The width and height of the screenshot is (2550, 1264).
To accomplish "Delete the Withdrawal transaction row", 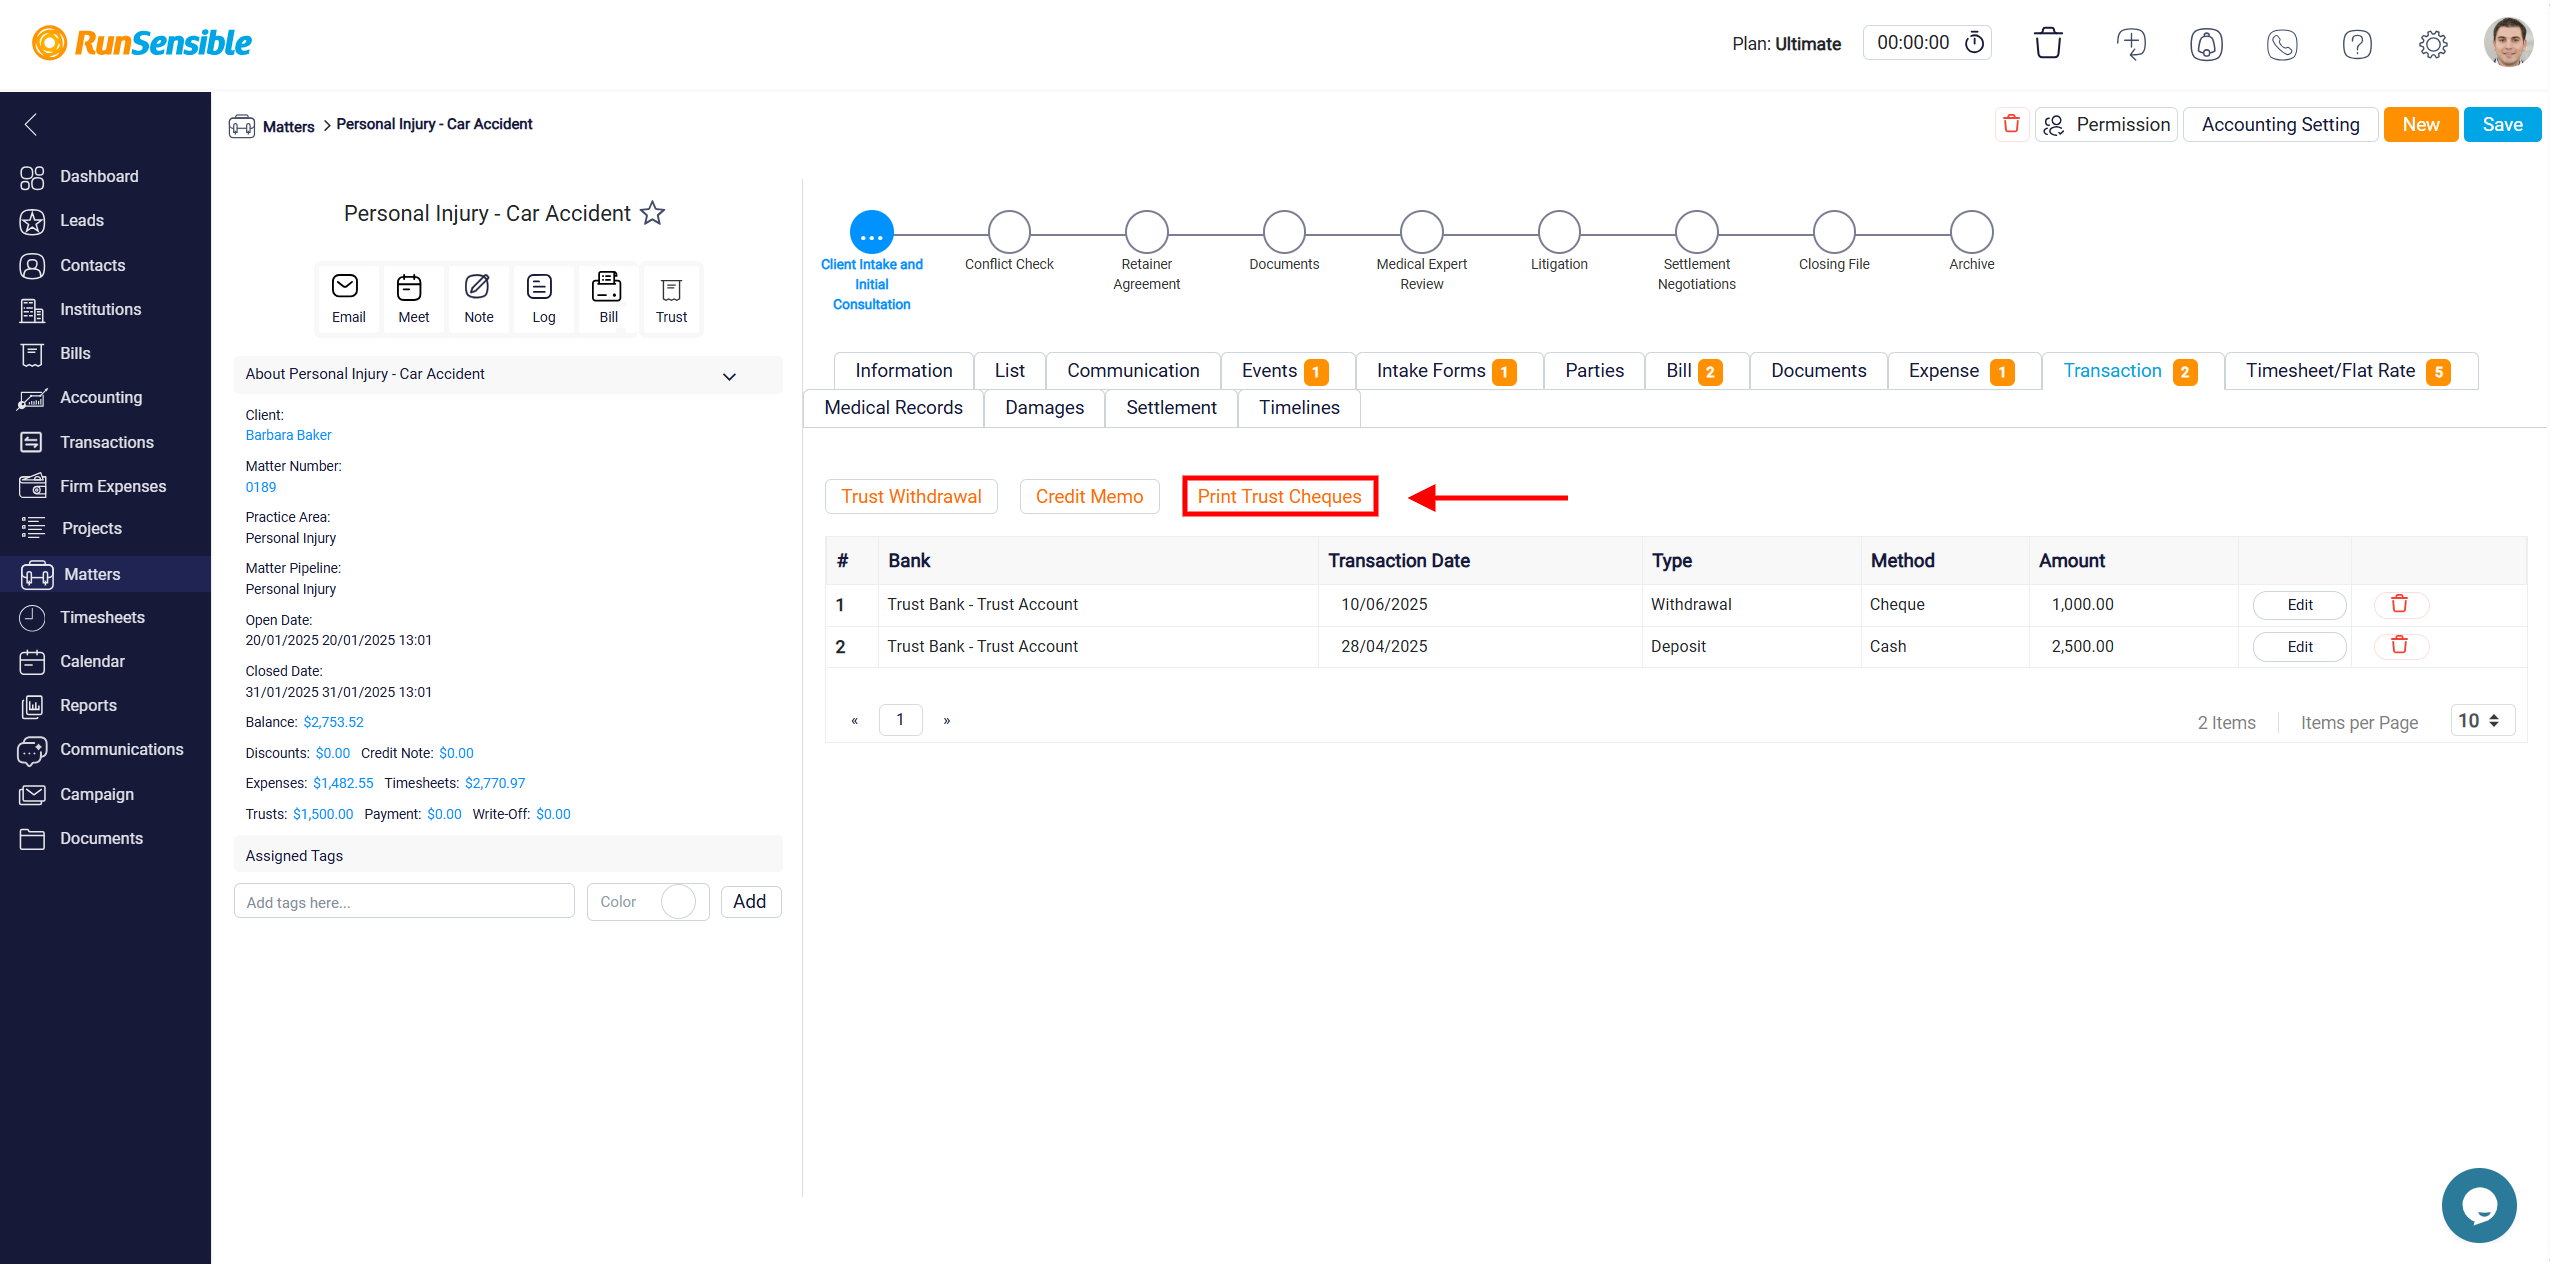I will click(2399, 604).
